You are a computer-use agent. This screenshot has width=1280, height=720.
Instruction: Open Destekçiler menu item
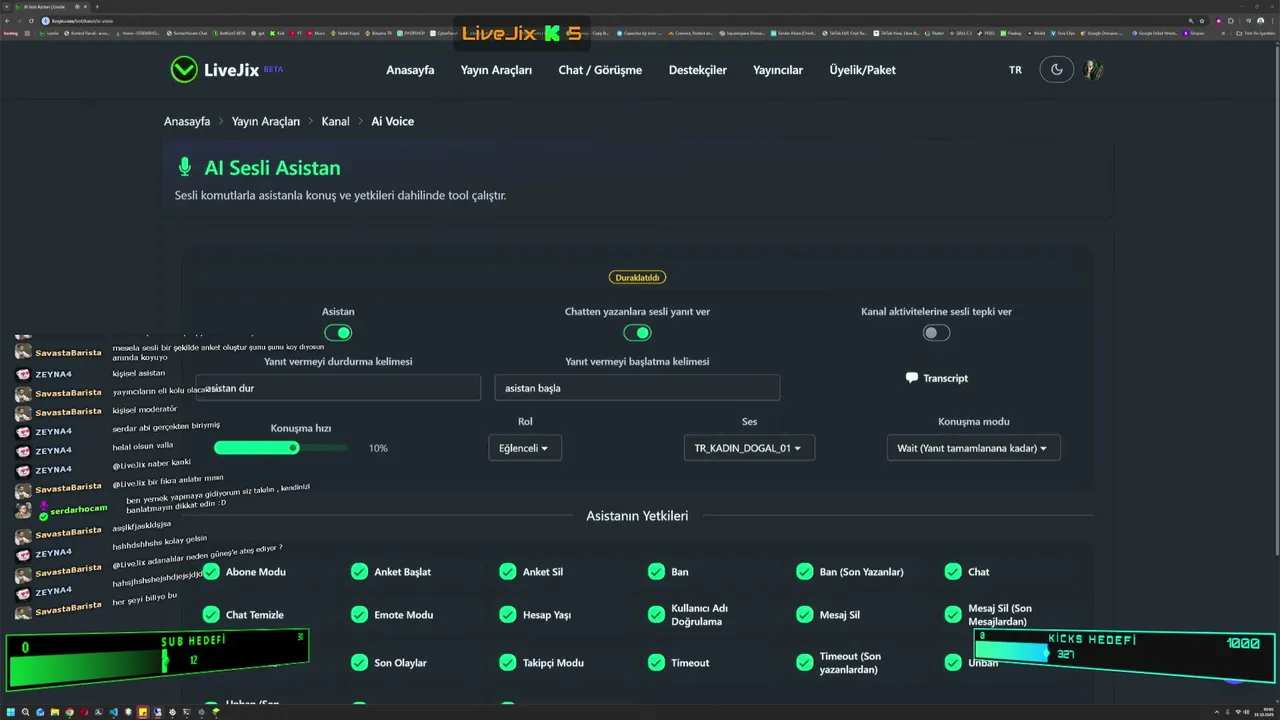(698, 70)
